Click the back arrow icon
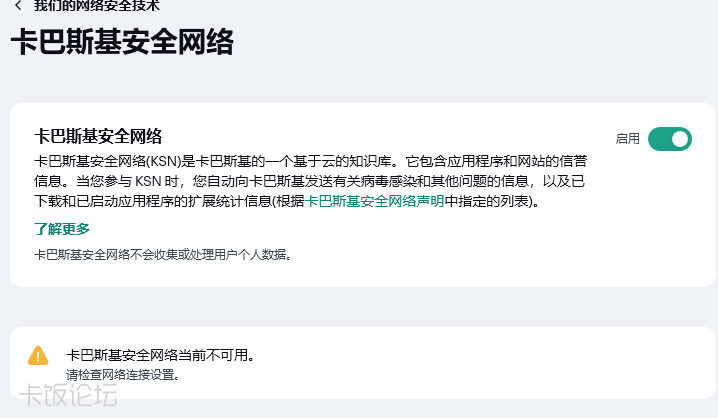The image size is (718, 418). (x=17, y=6)
